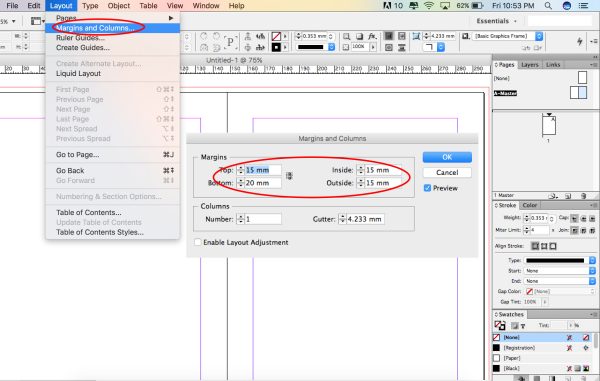Click the Select Container icon
The height and width of the screenshot is (381, 600).
click(x=248, y=36)
